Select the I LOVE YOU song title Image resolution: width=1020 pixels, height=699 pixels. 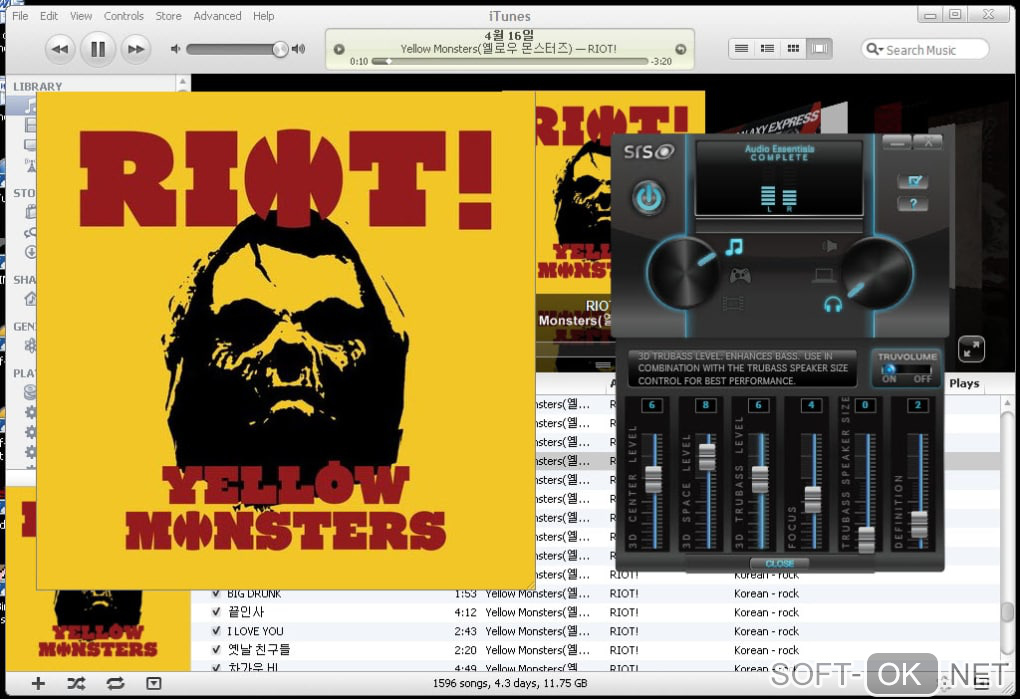click(x=255, y=631)
